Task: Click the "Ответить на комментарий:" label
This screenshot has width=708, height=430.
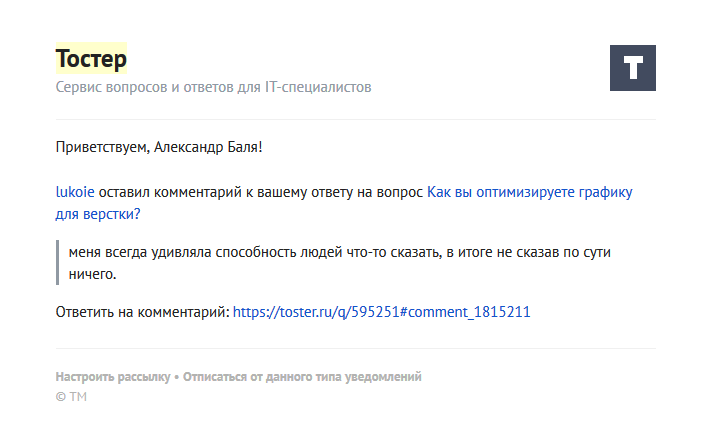Action: [142, 312]
